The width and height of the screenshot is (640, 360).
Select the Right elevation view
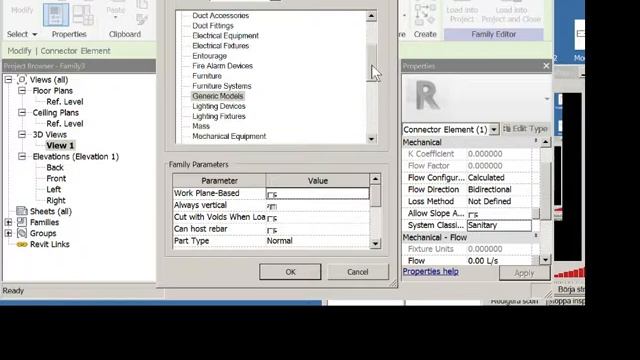pos(56,200)
